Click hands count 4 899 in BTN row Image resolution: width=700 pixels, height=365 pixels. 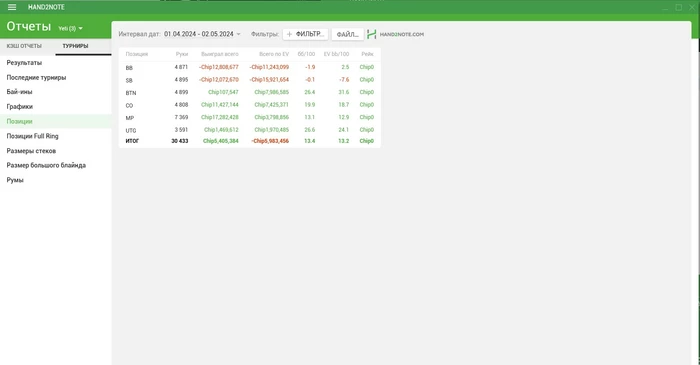(181, 92)
